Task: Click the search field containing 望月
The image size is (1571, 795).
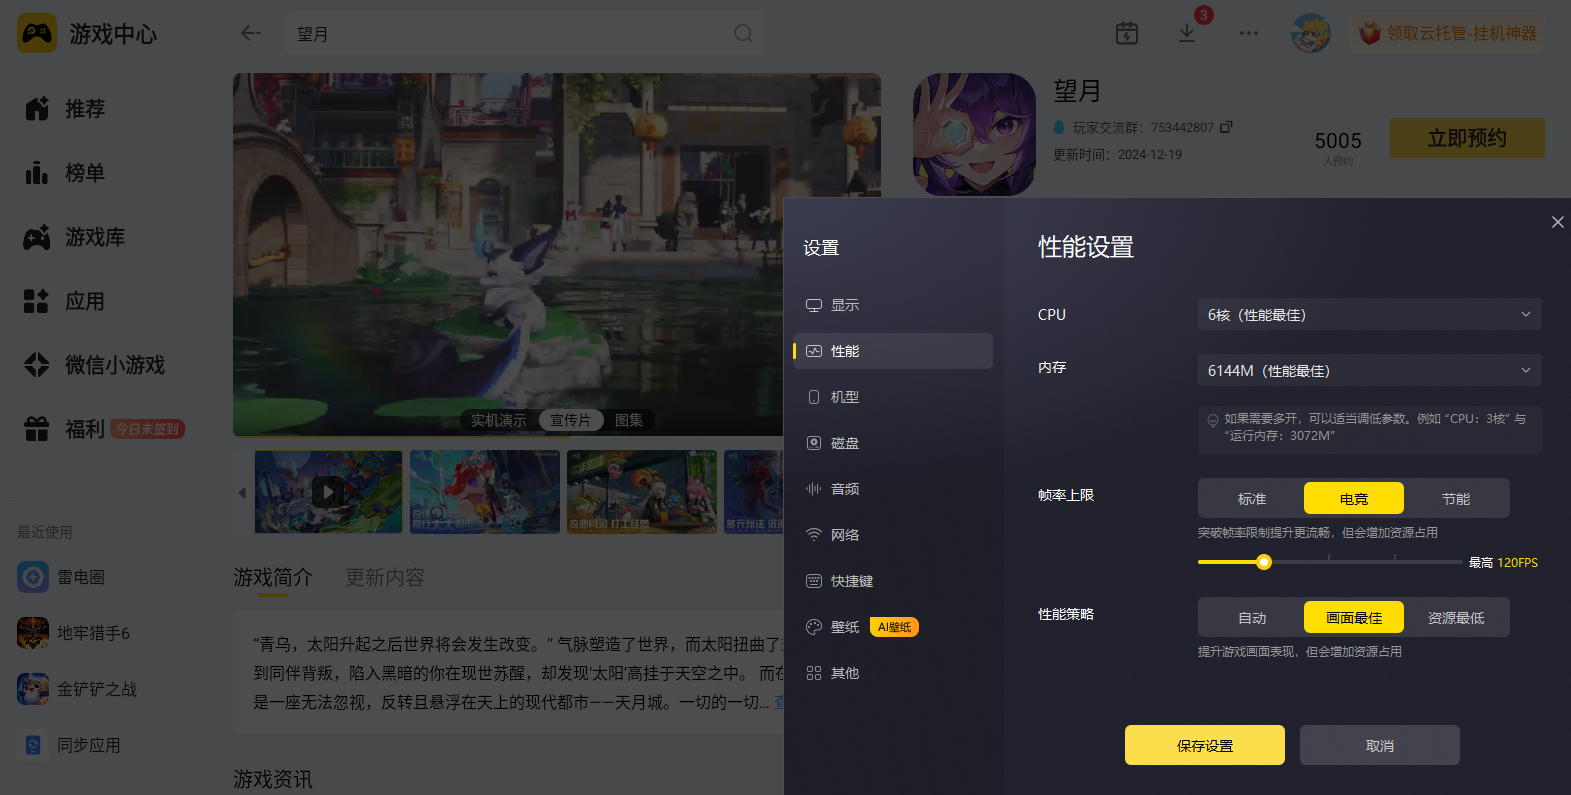Action: [525, 33]
